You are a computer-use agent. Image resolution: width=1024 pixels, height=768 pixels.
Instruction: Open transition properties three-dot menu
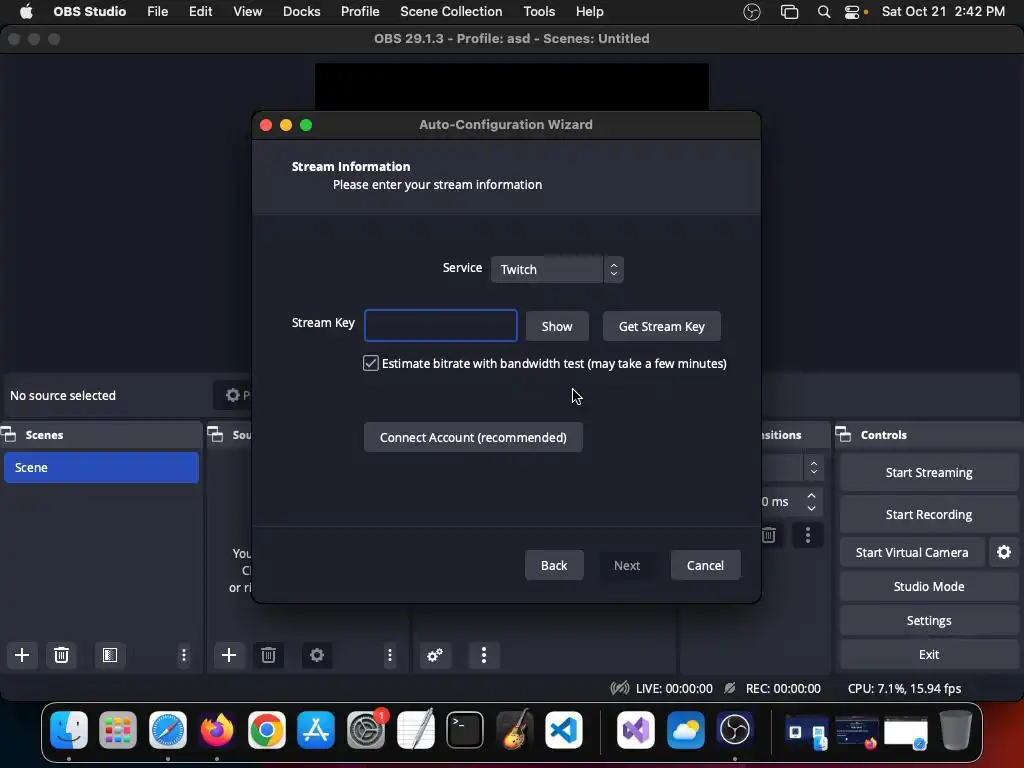pos(808,536)
